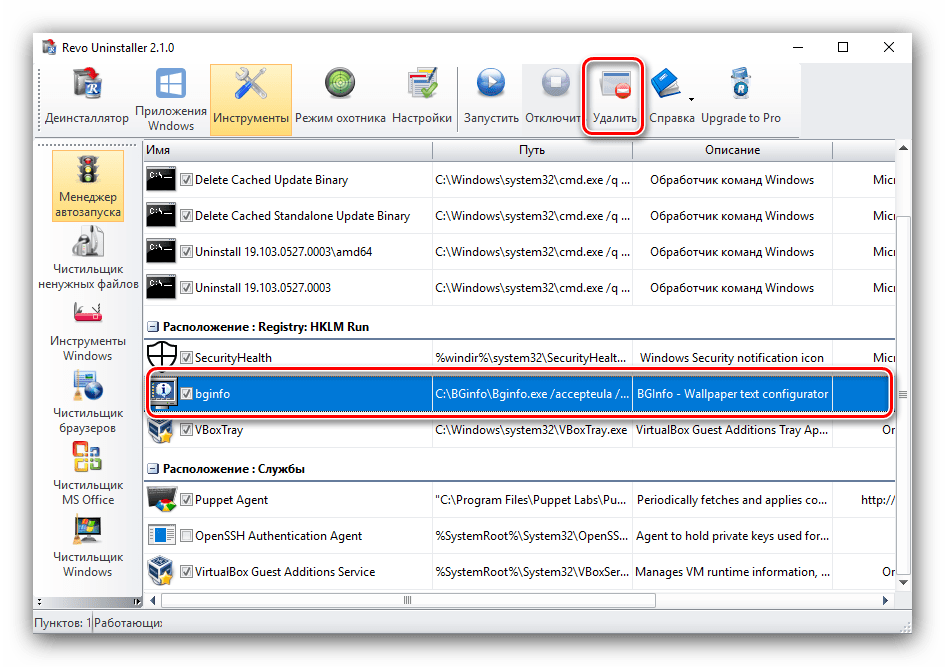Viewport: 945px width, 667px height.
Task: Sort list by Путь column header
Action: click(532, 150)
